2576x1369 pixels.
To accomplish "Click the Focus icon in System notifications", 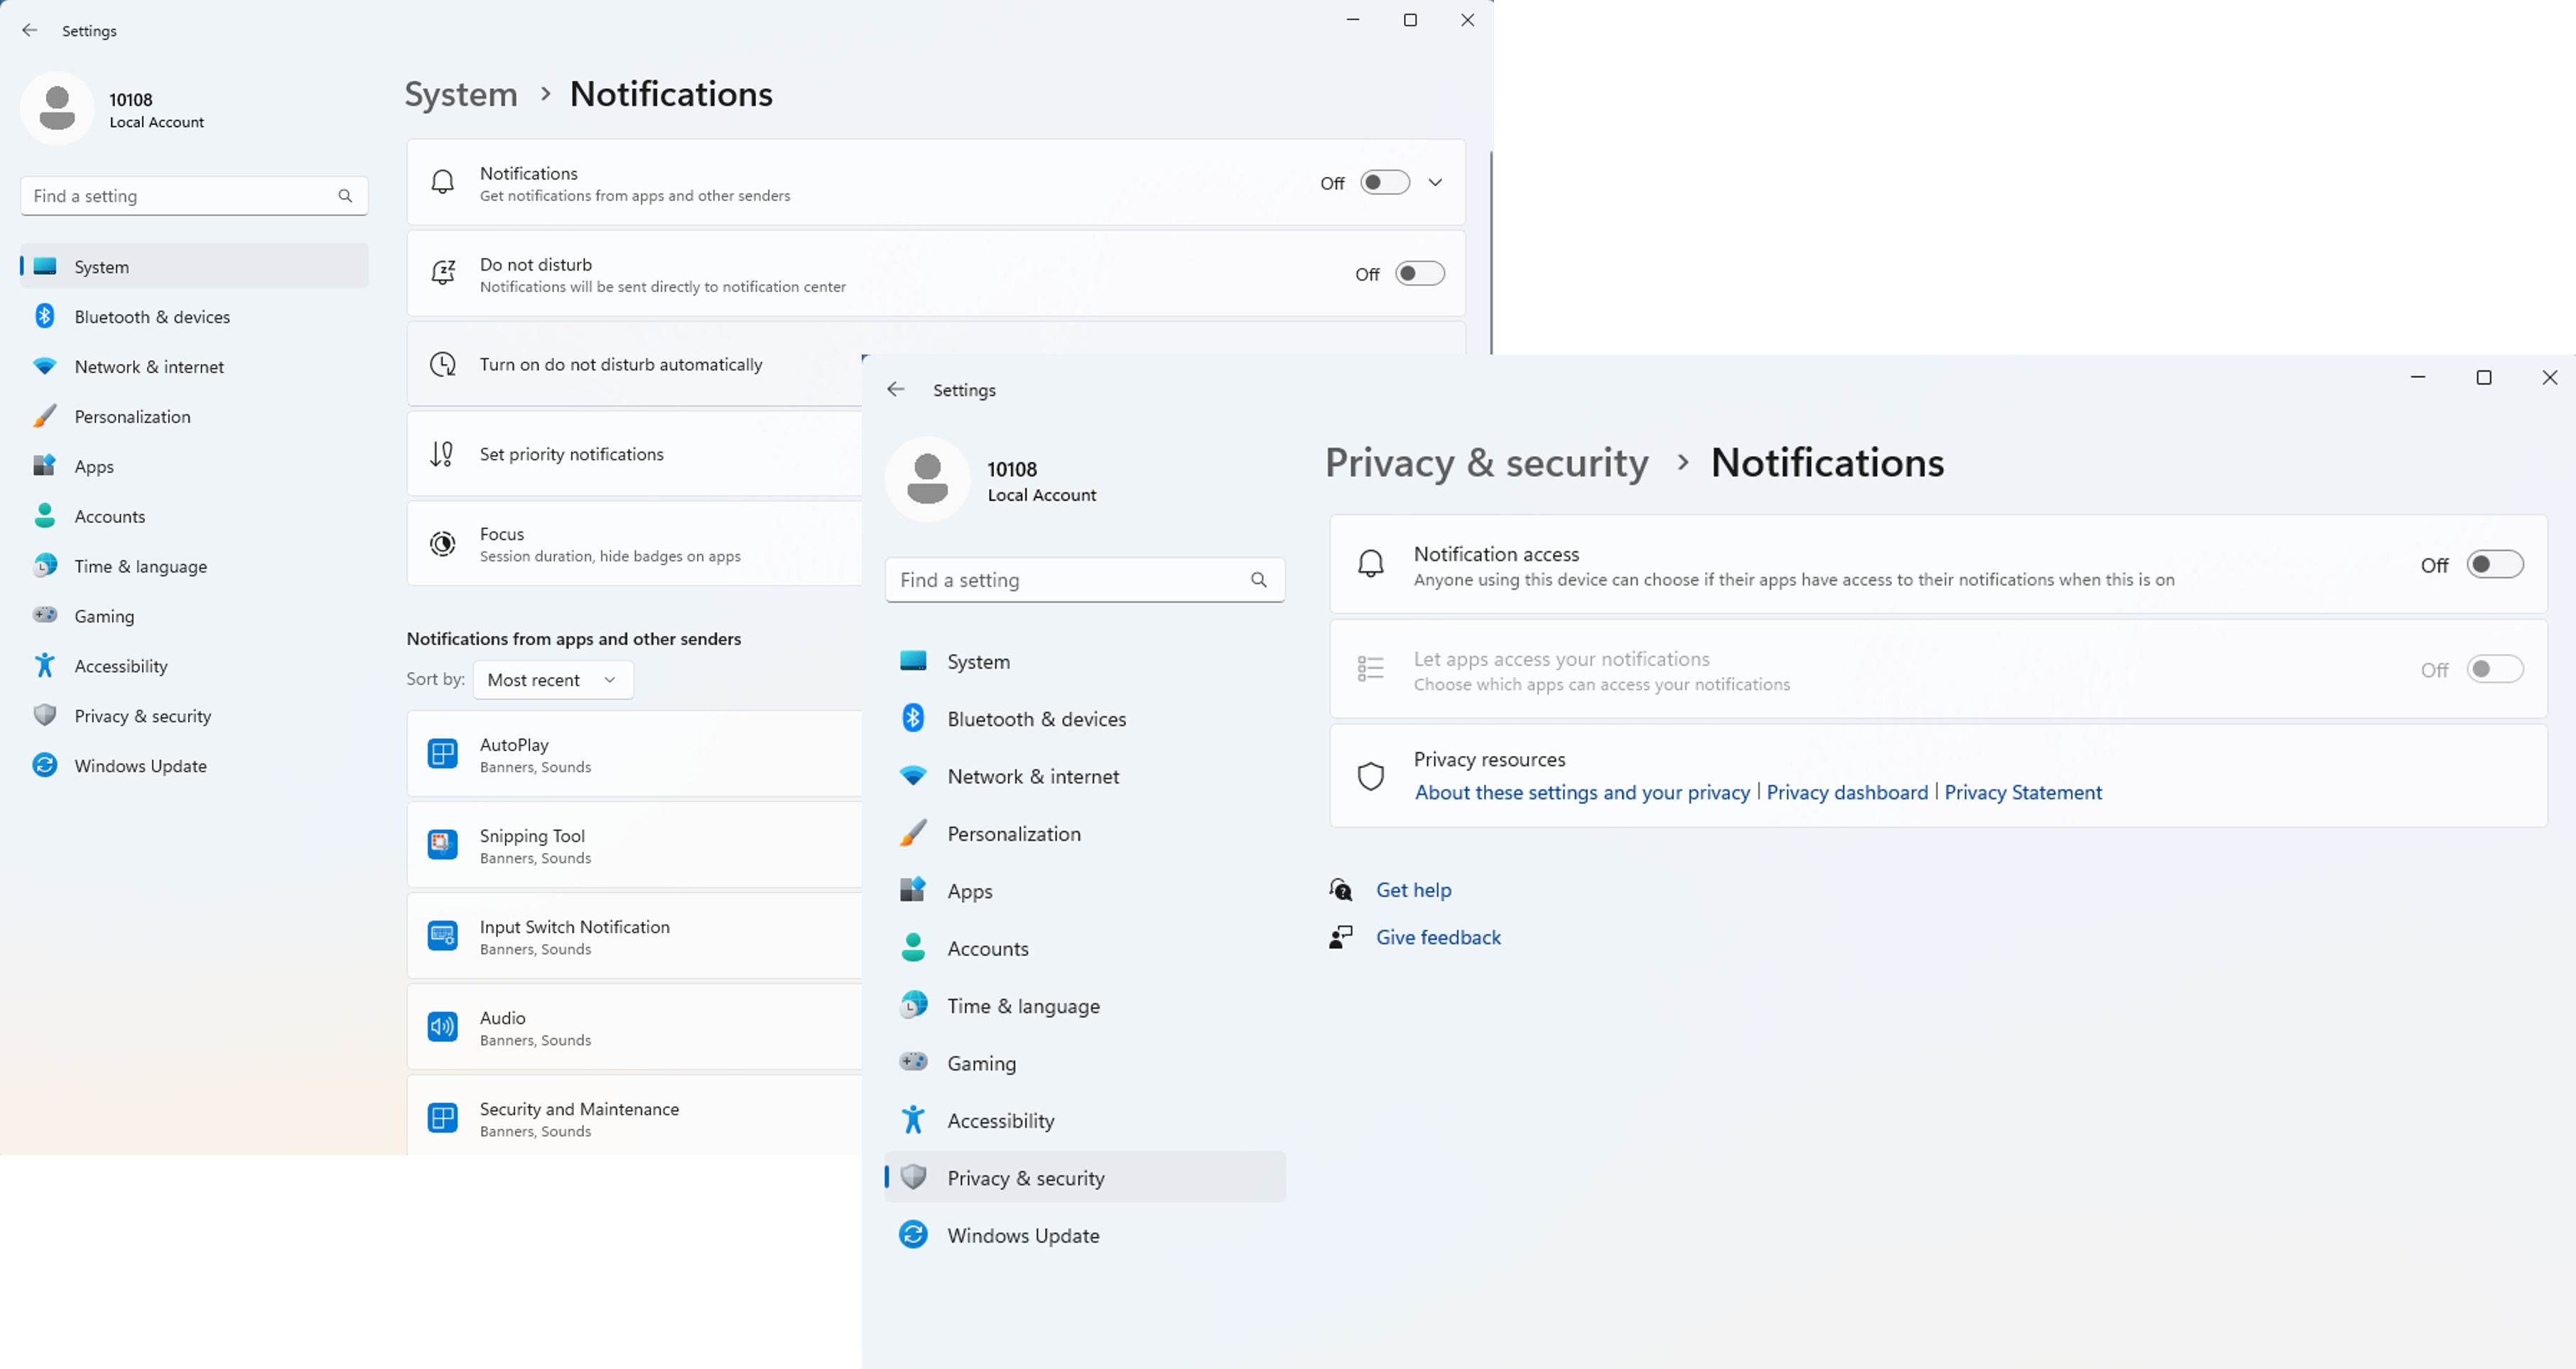I will tap(443, 544).
